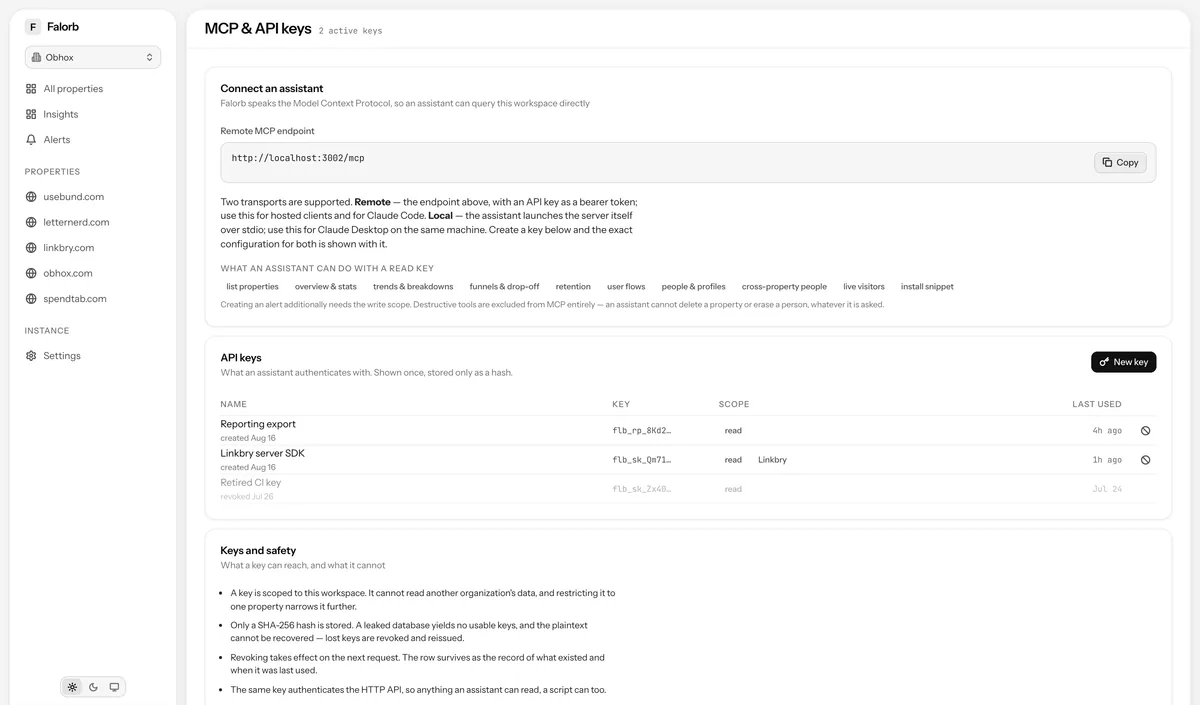The width and height of the screenshot is (1200, 705).
Task: Click the SCOPE column header
Action: click(x=734, y=404)
